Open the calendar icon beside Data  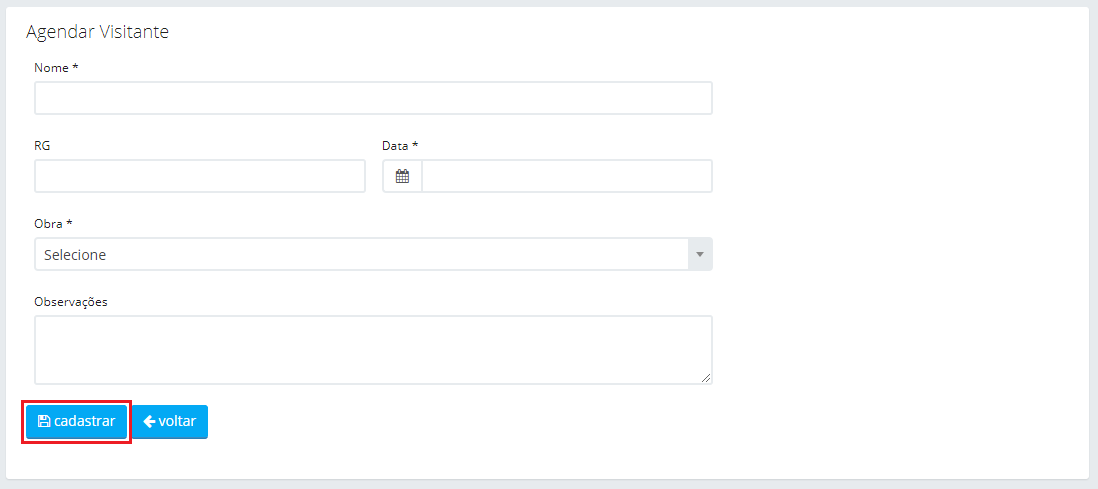tap(402, 176)
